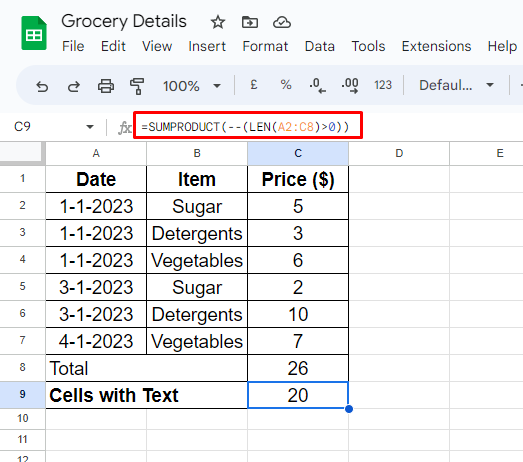Open the Format menu
The height and width of the screenshot is (462, 523).
point(265,46)
